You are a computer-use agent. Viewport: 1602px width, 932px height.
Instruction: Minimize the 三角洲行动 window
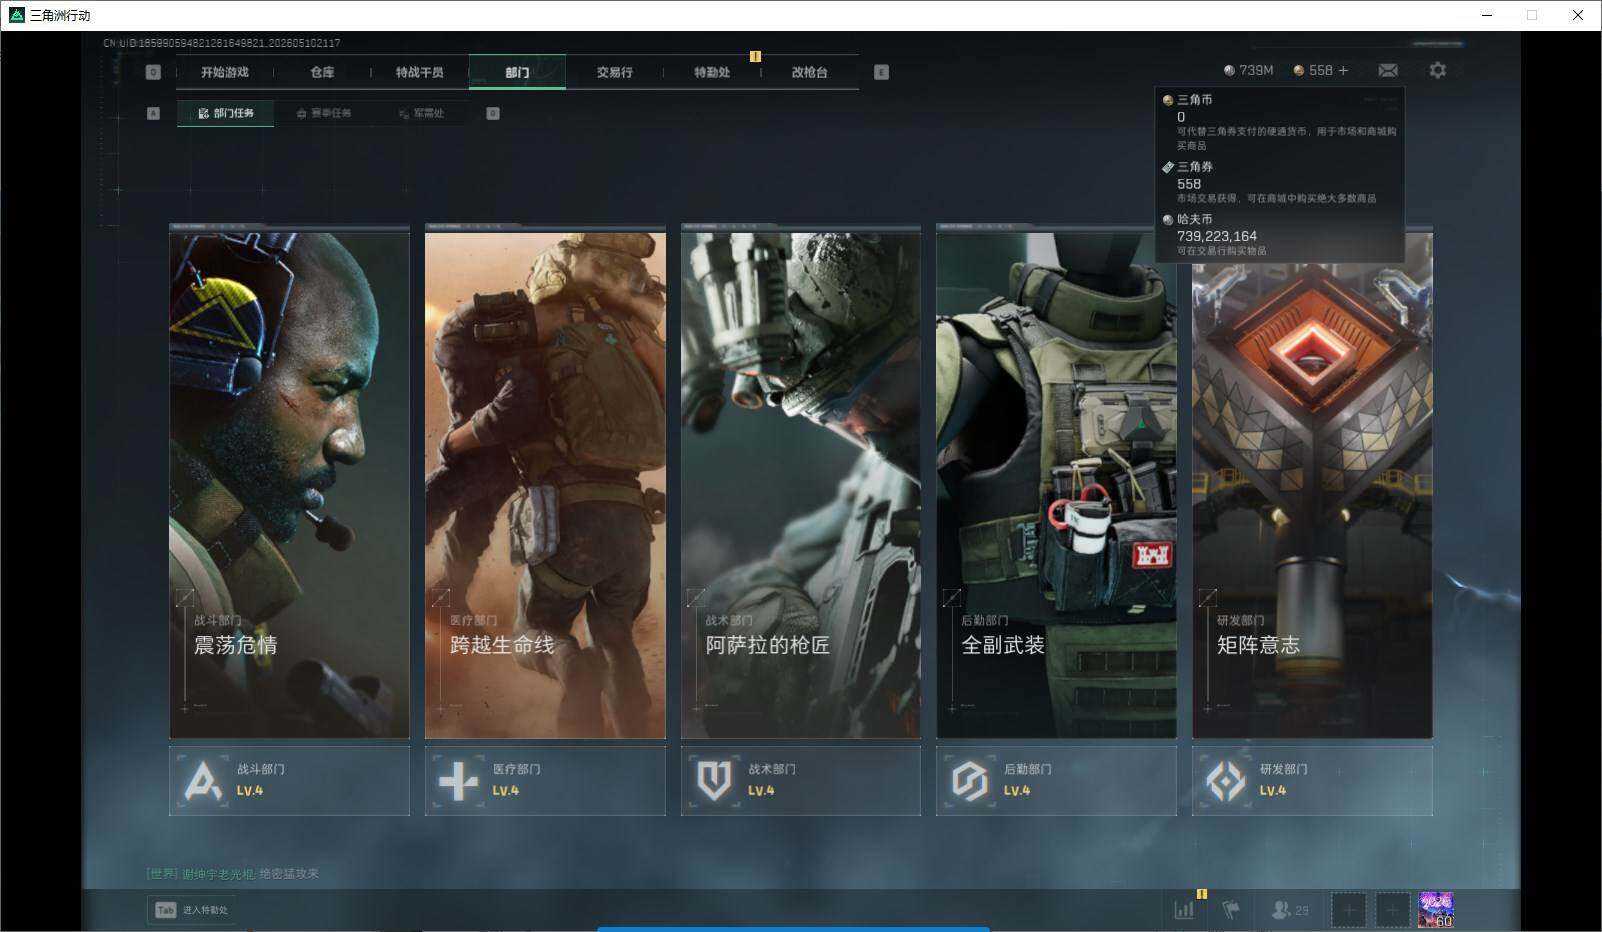pos(1486,15)
